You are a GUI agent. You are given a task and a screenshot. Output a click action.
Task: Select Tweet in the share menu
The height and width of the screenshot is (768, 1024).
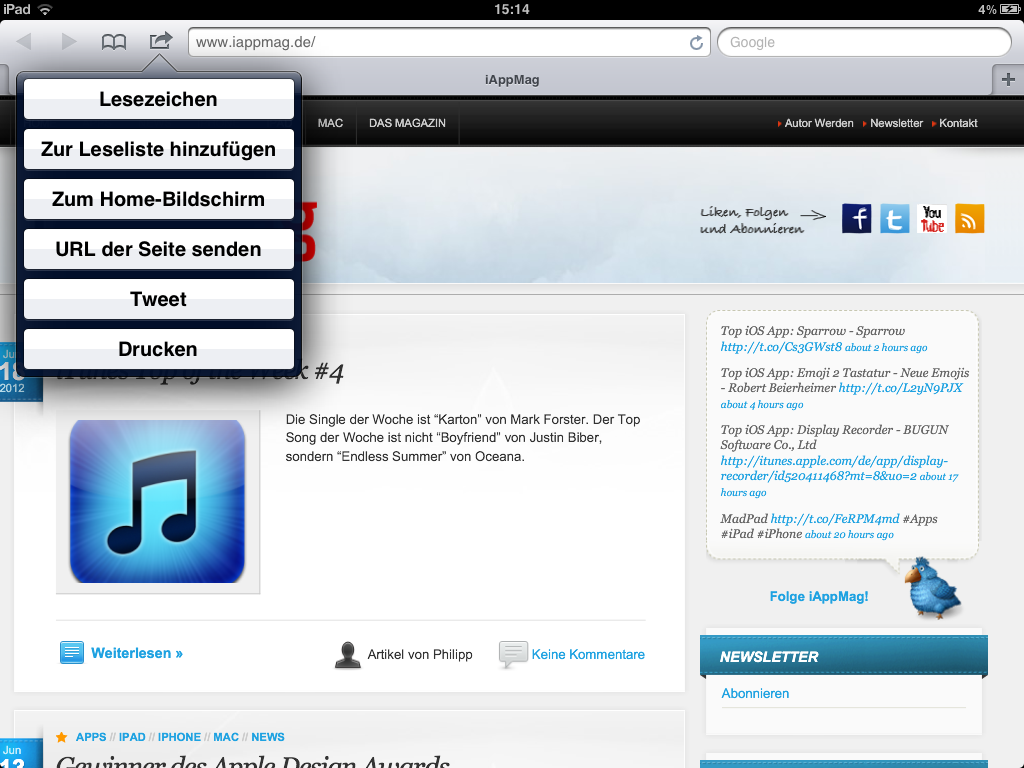159,299
